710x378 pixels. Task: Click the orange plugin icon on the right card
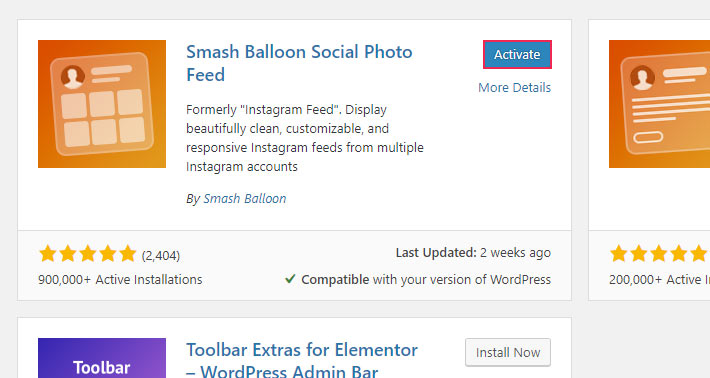coord(659,104)
